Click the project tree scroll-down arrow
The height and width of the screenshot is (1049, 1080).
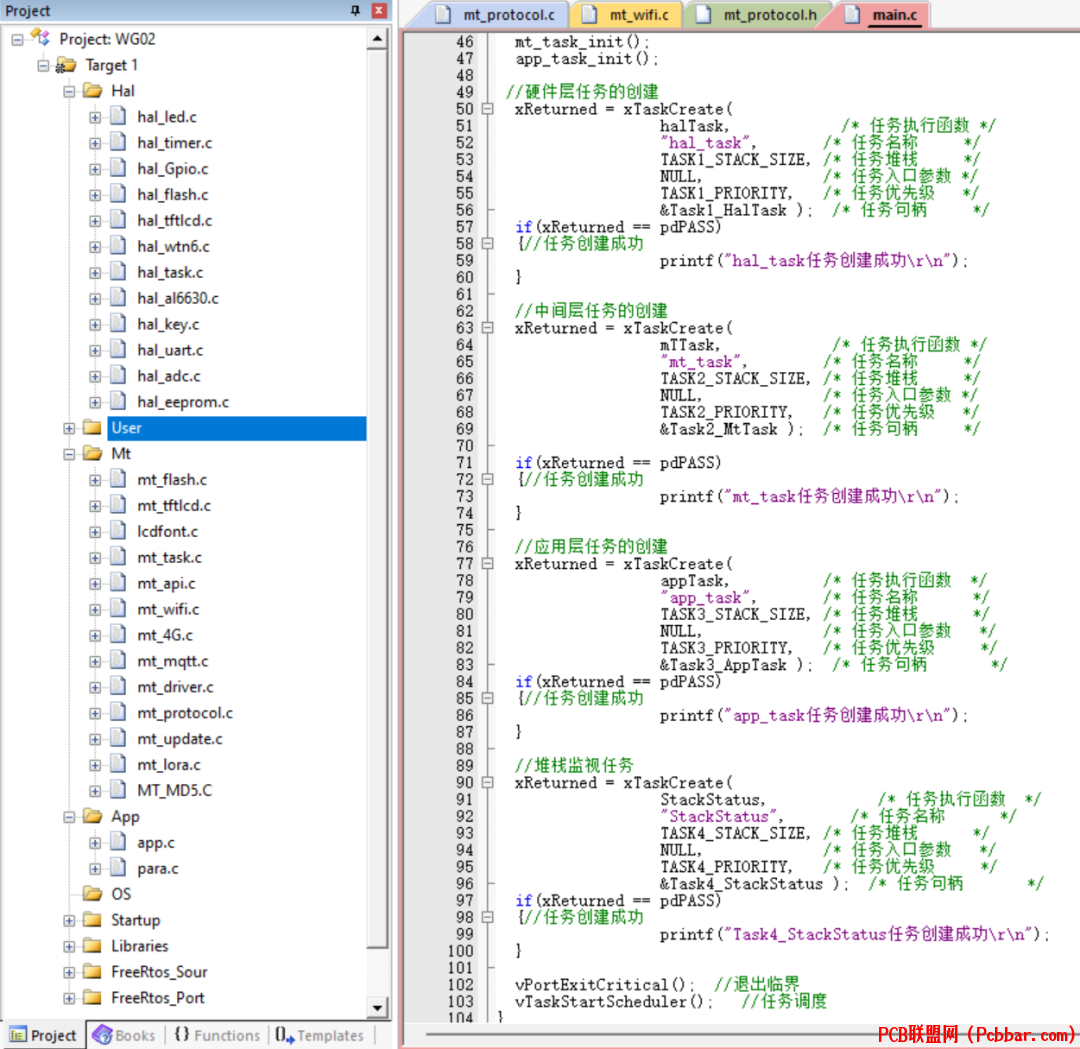377,1008
